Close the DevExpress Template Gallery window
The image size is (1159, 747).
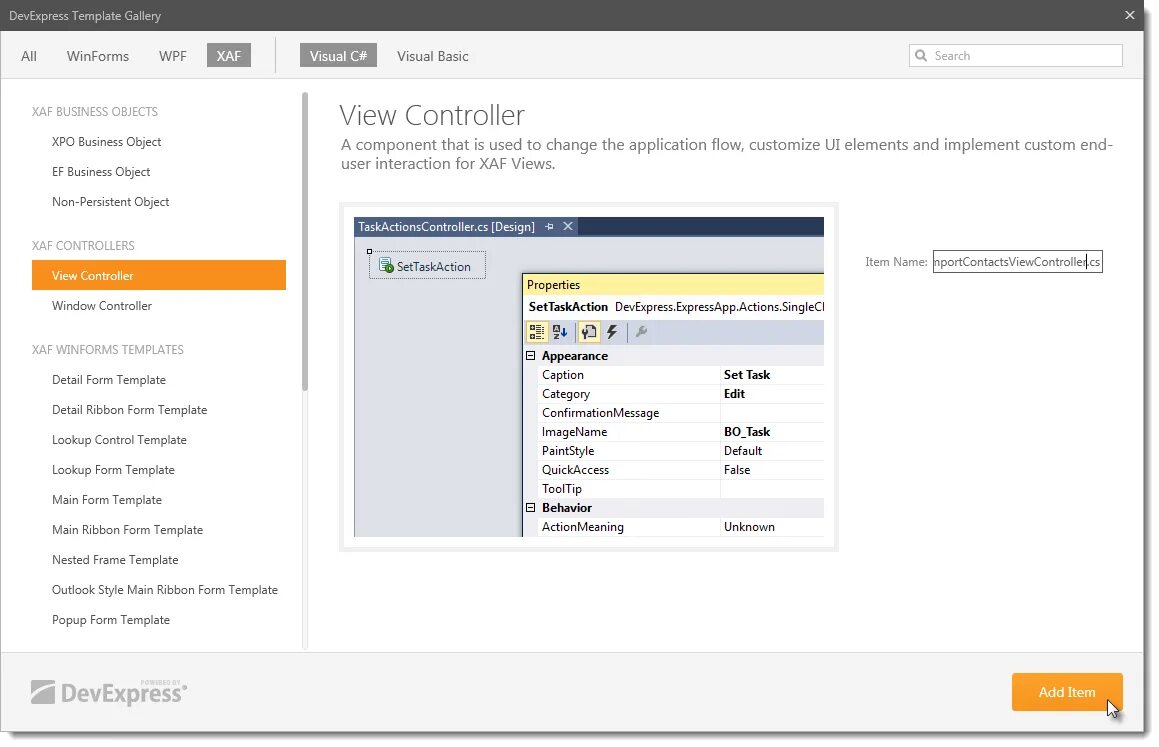coord(1129,15)
